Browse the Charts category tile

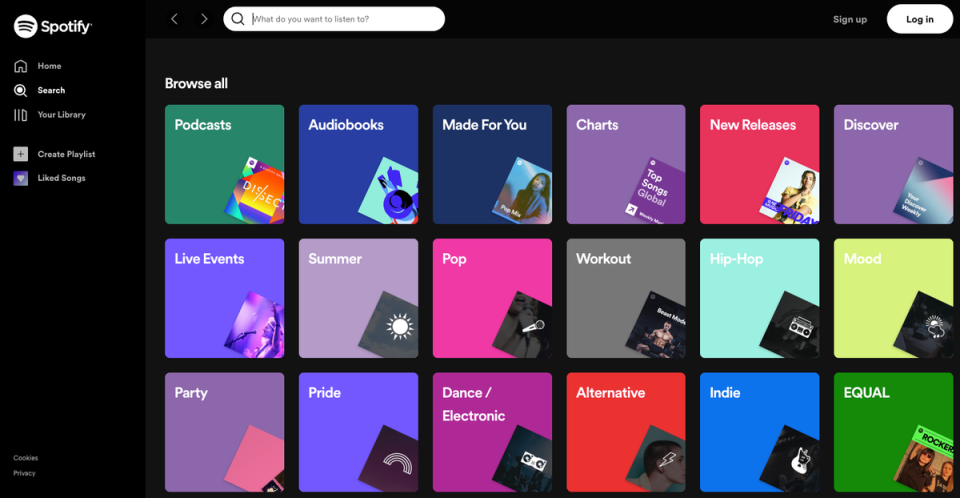626,164
